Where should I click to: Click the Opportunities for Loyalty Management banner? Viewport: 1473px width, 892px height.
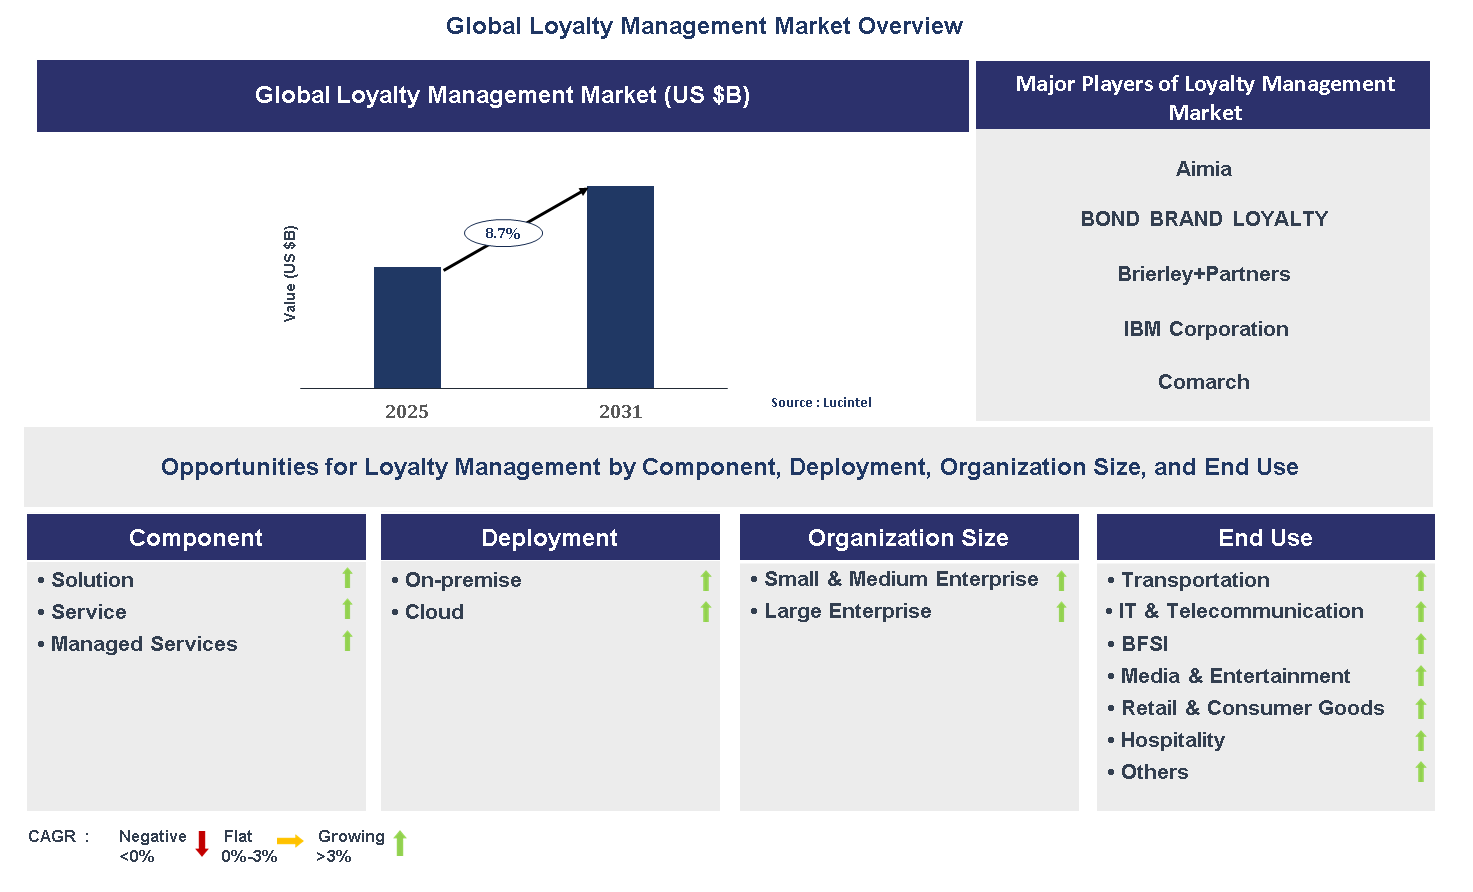pos(729,467)
